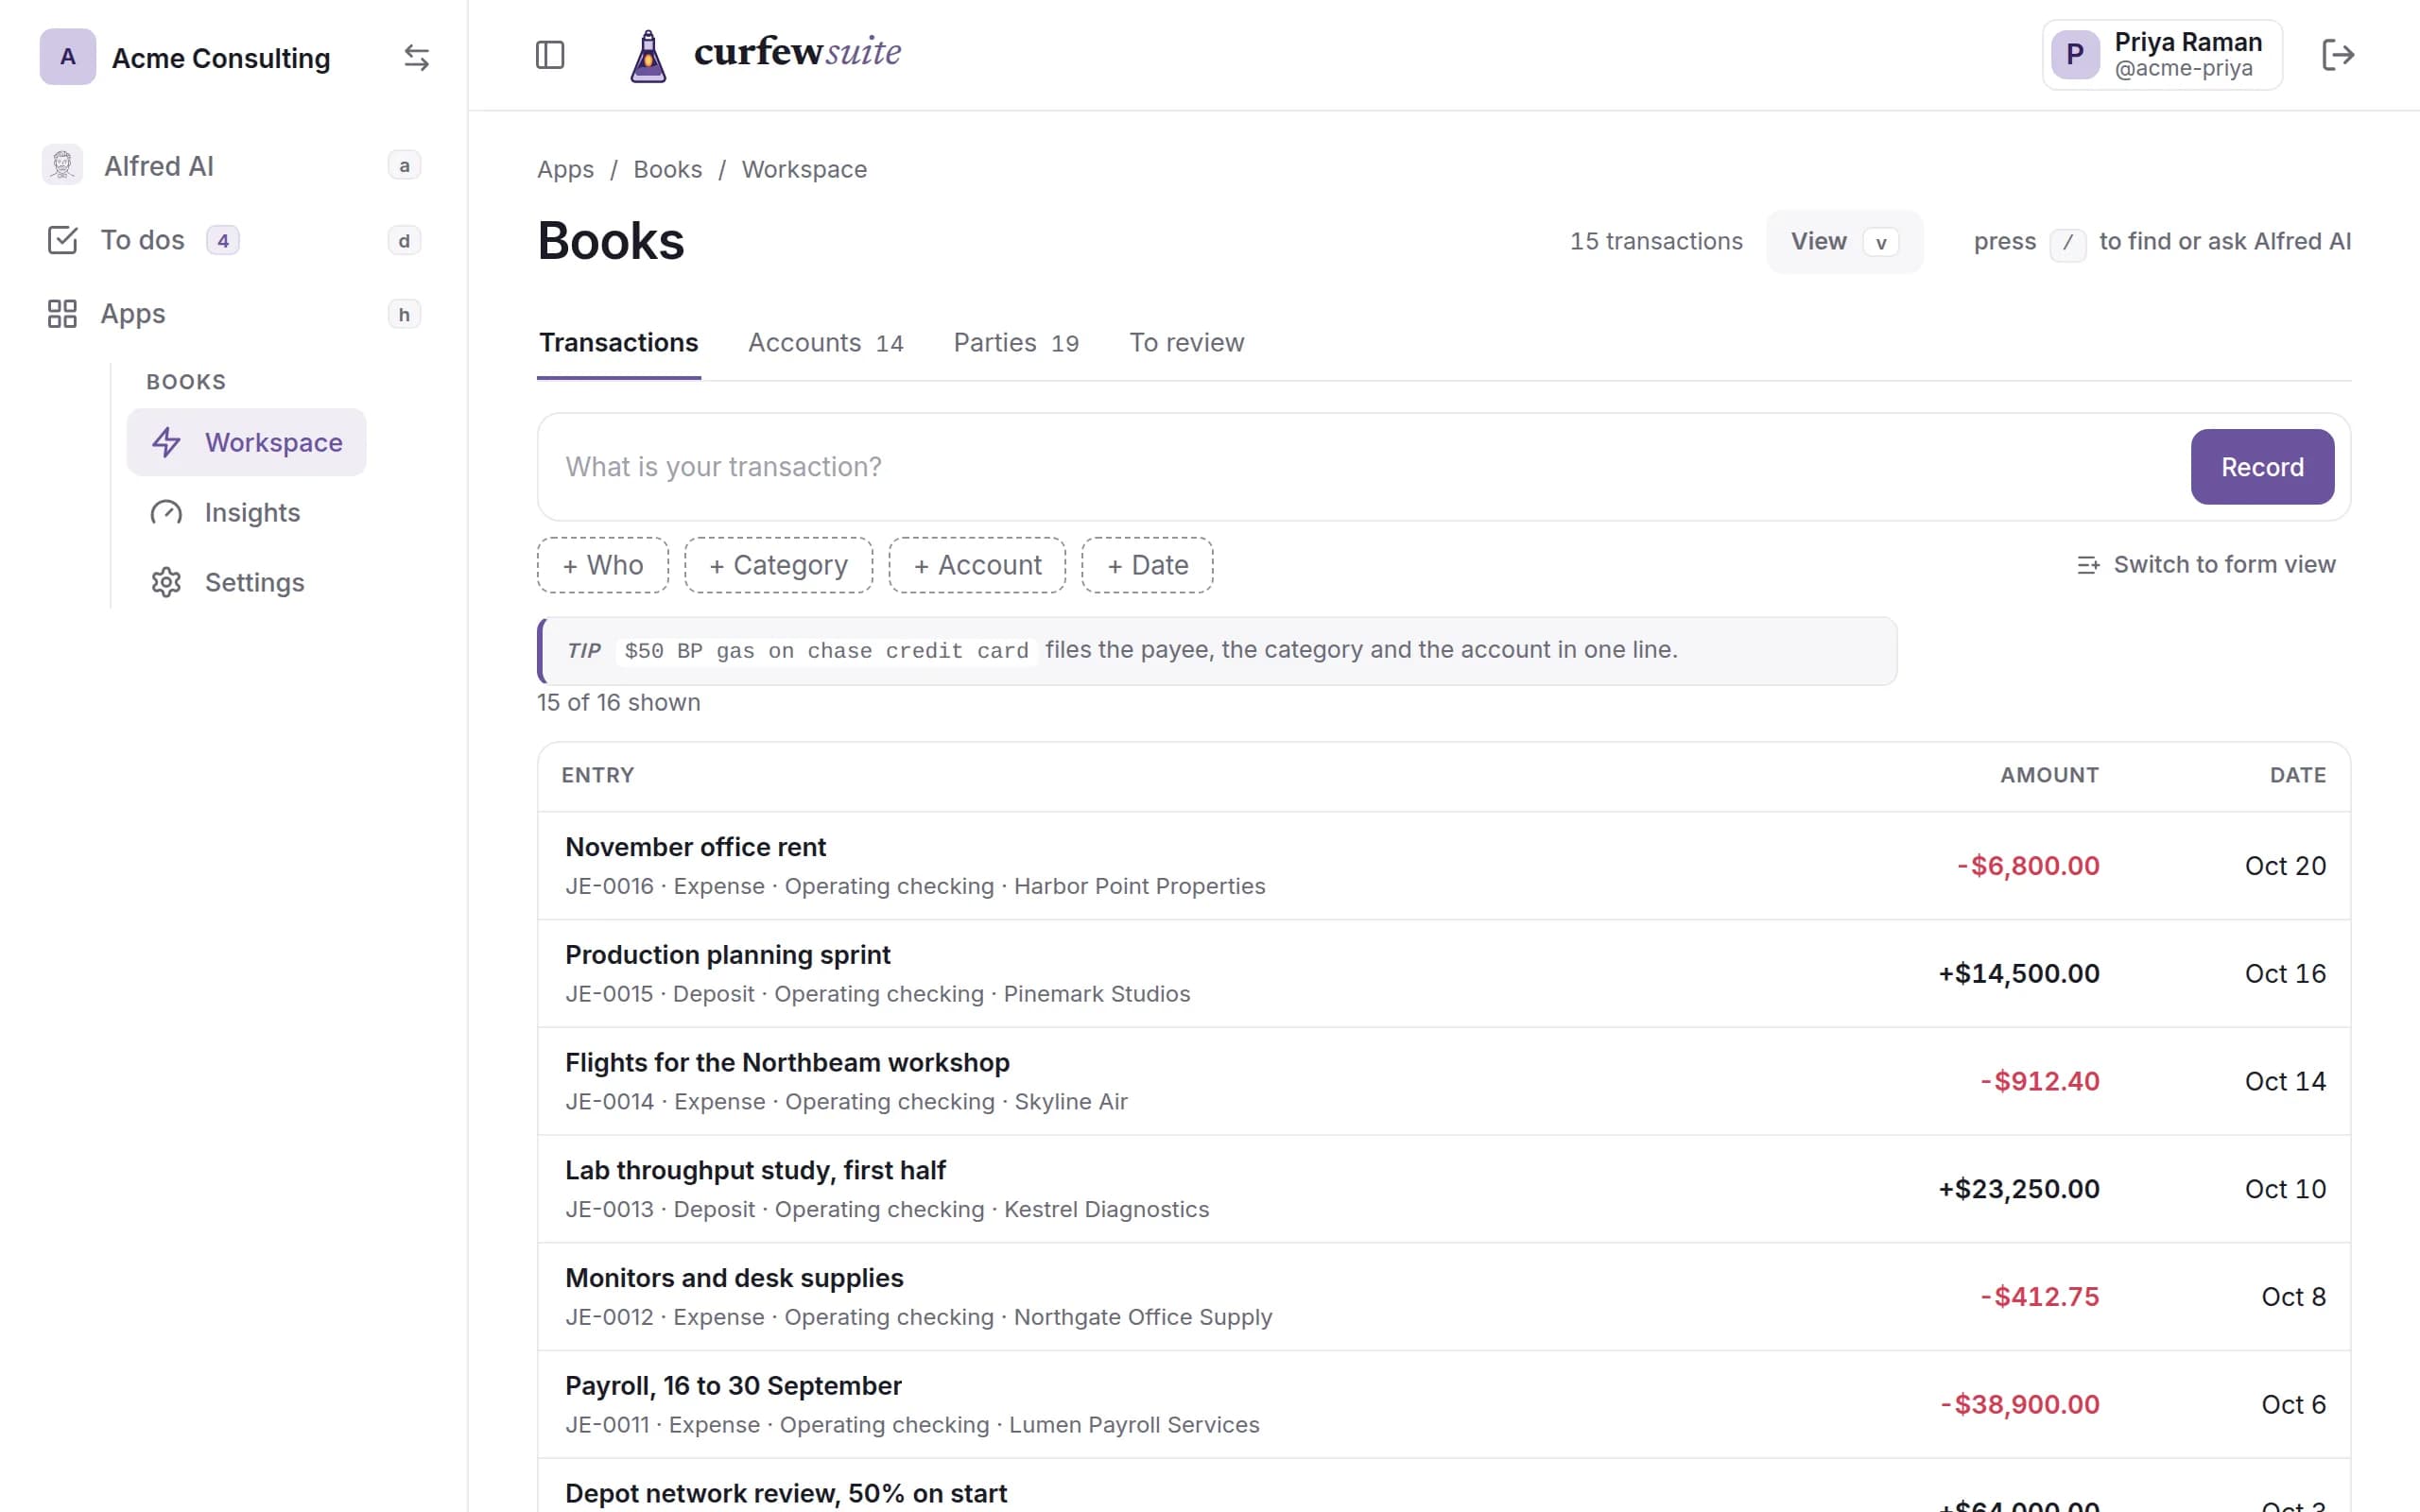Viewport: 2420px width, 1512px height.
Task: Click Switch to form view
Action: click(x=2206, y=565)
